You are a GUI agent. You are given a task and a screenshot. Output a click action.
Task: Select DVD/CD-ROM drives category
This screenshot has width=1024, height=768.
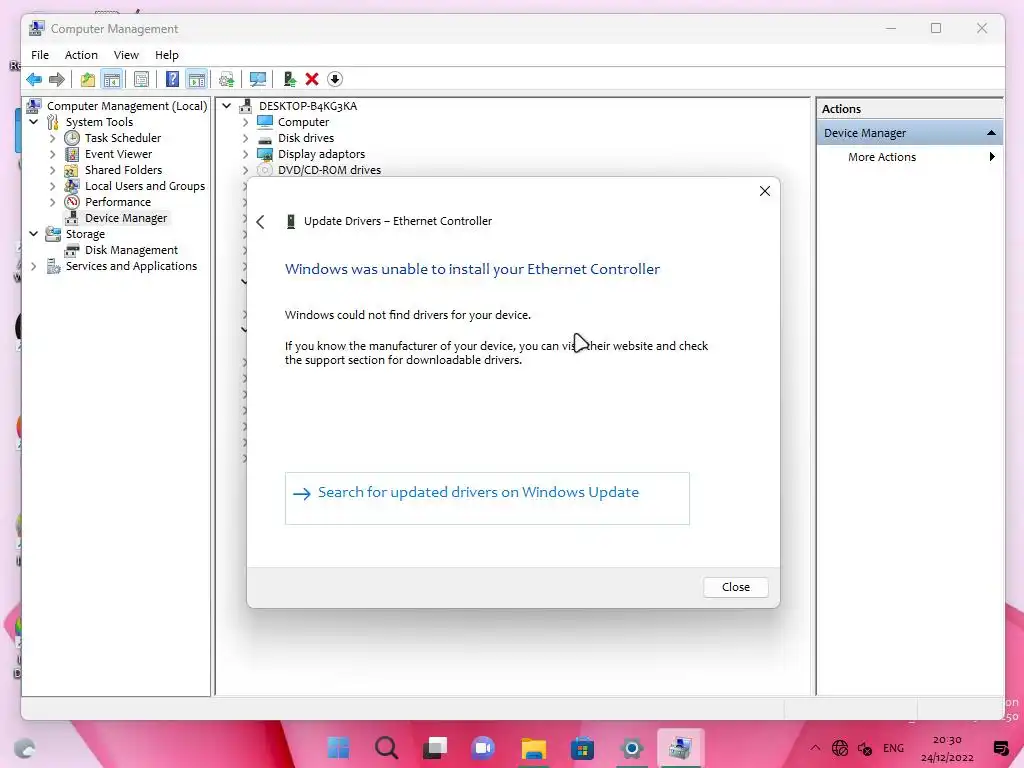(329, 170)
